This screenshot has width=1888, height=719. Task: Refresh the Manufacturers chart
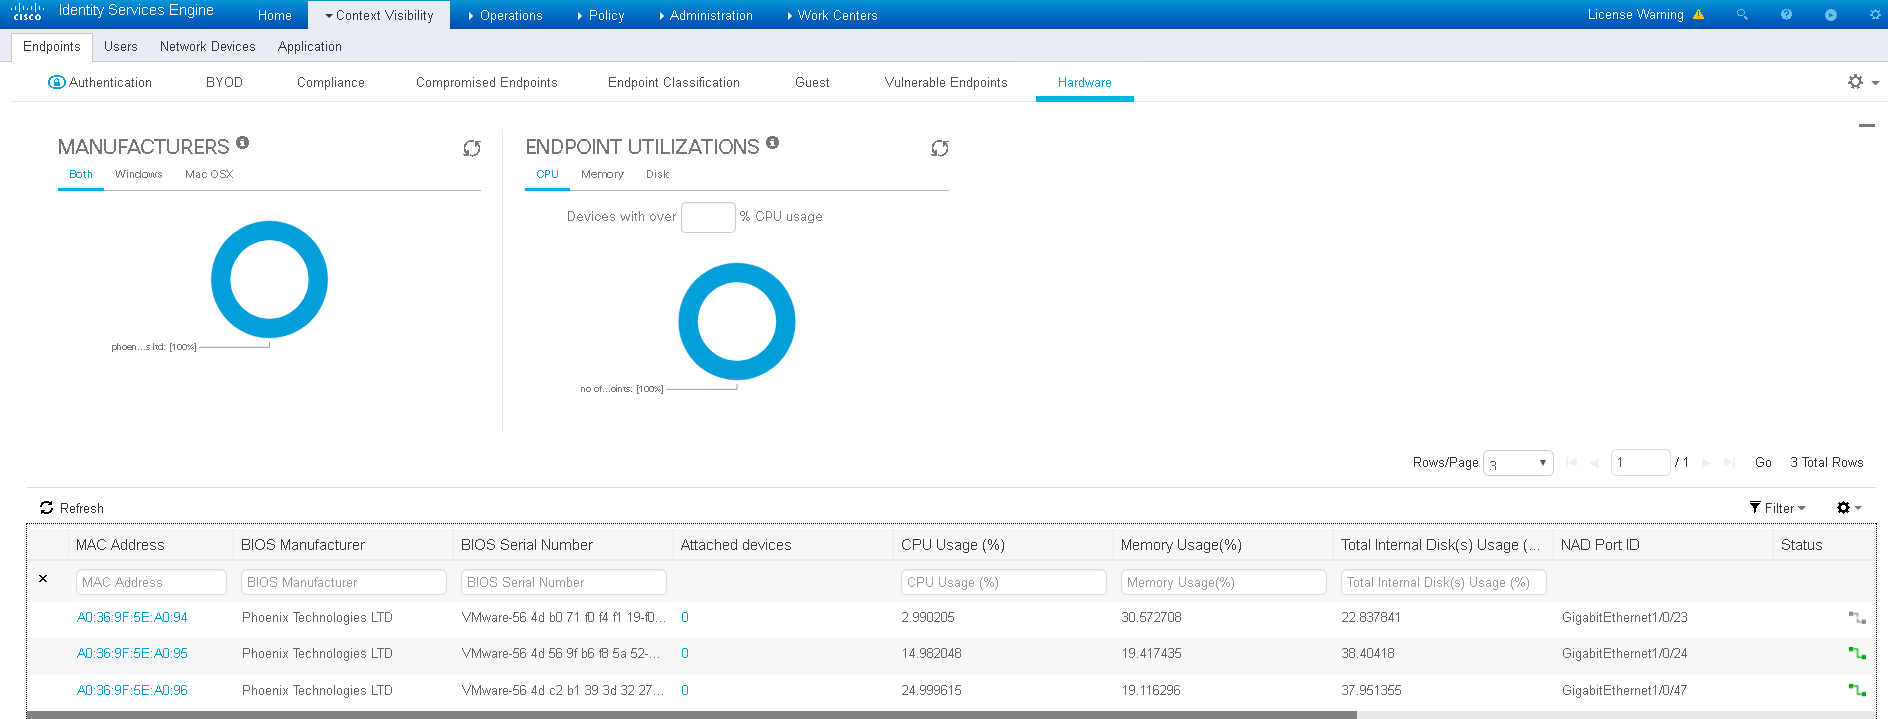(x=472, y=148)
